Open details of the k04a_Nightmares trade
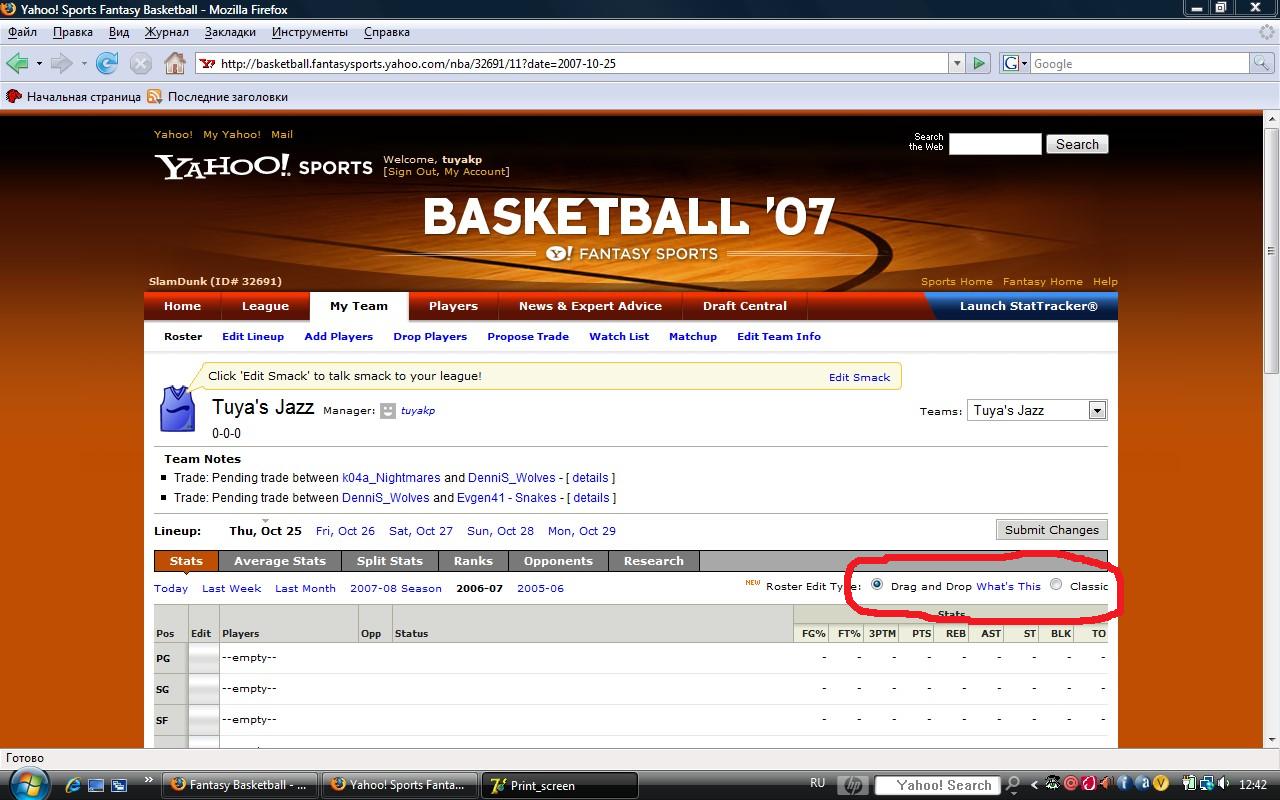1280x800 pixels. [591, 478]
